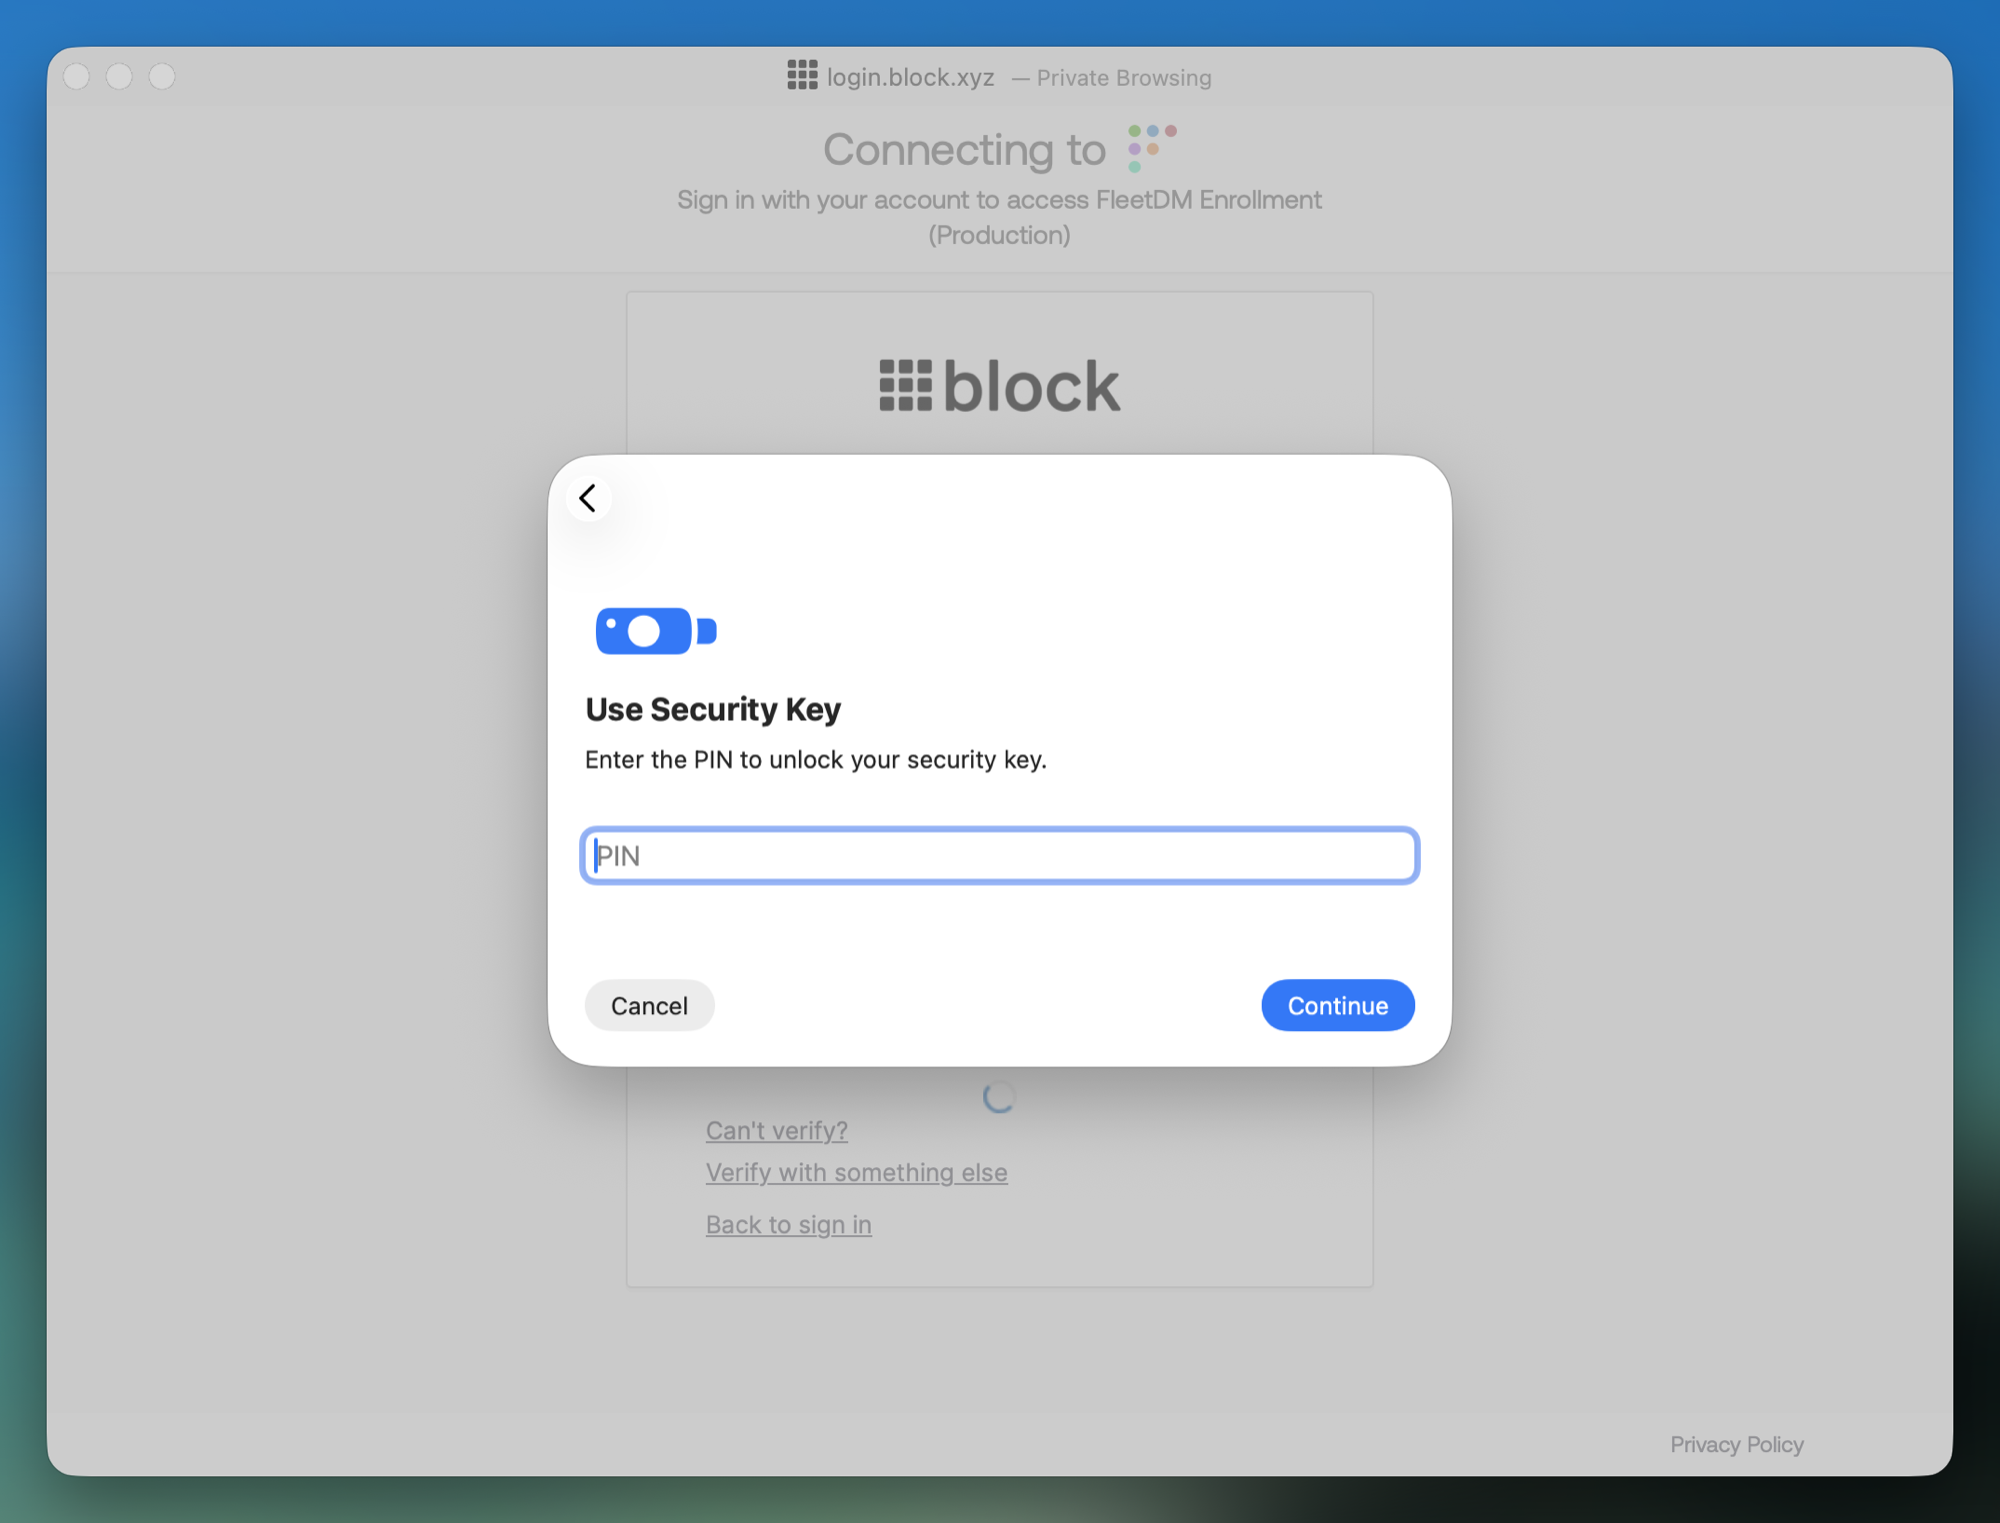Viewport: 2000px width, 1523px height.
Task: Open the Privacy Policy link
Action: point(1736,1444)
